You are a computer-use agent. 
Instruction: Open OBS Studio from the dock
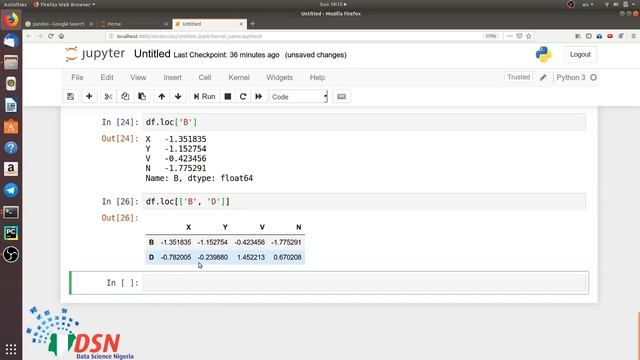(11, 254)
